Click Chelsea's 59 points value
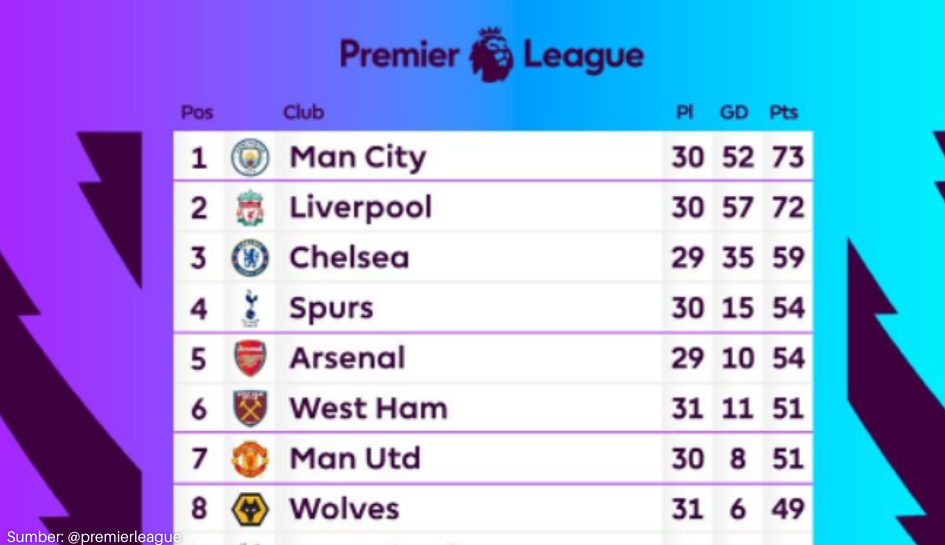Viewport: 945px width, 545px height. tap(788, 258)
